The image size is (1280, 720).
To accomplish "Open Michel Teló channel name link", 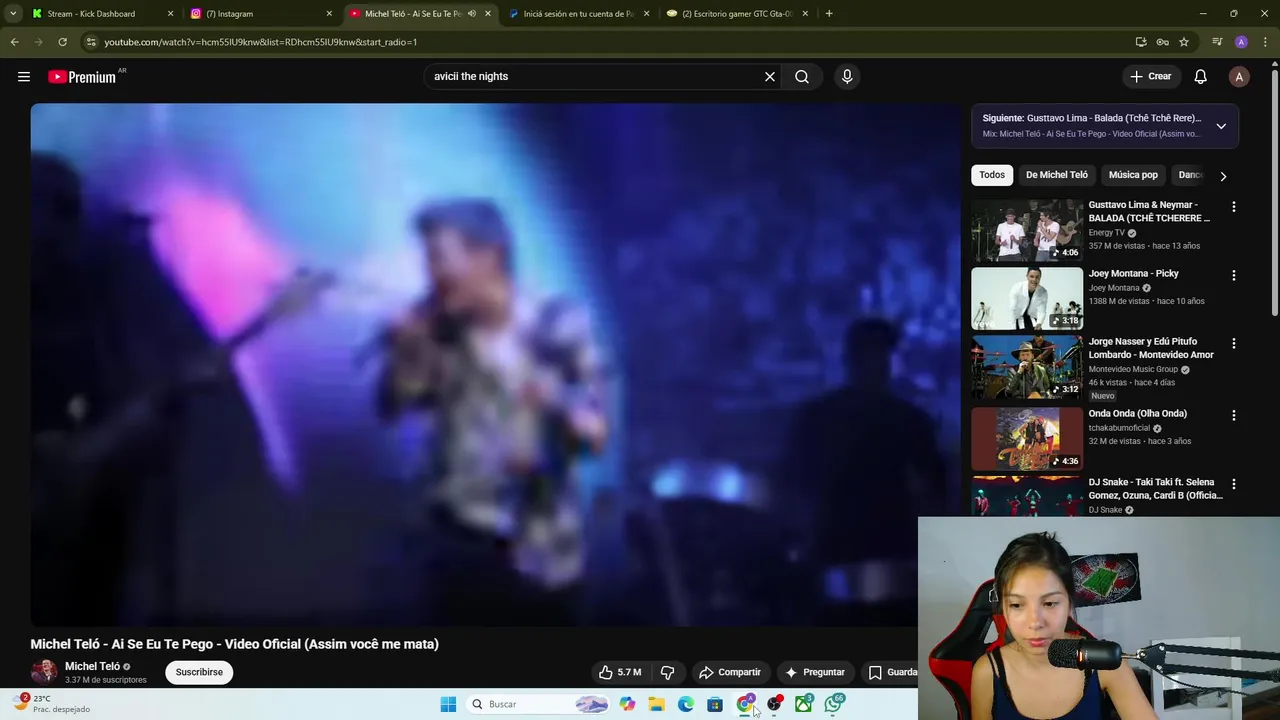I will coord(92,666).
